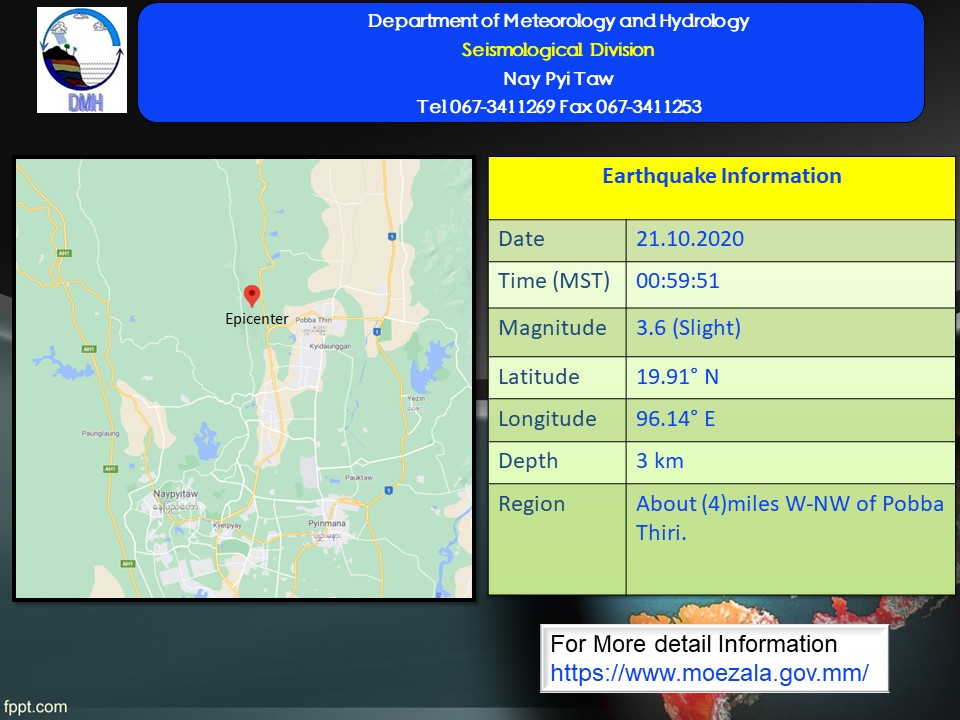Select the latitude value 19.91° N
Viewport: 960px width, 720px height.
[x=677, y=377]
